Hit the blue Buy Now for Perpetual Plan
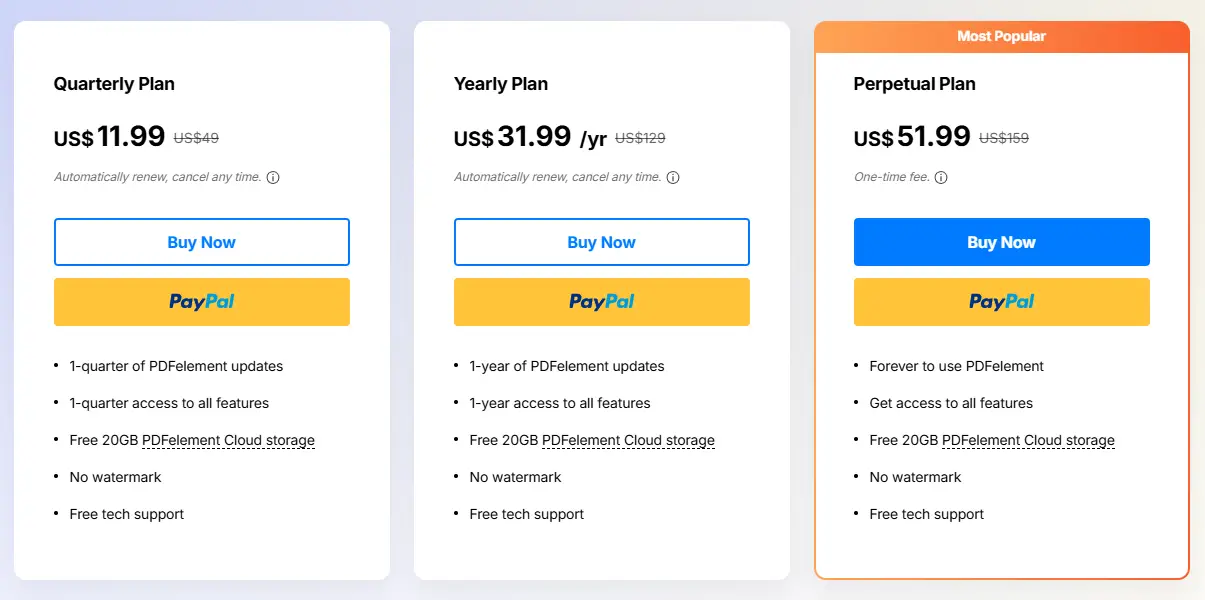 (1001, 242)
